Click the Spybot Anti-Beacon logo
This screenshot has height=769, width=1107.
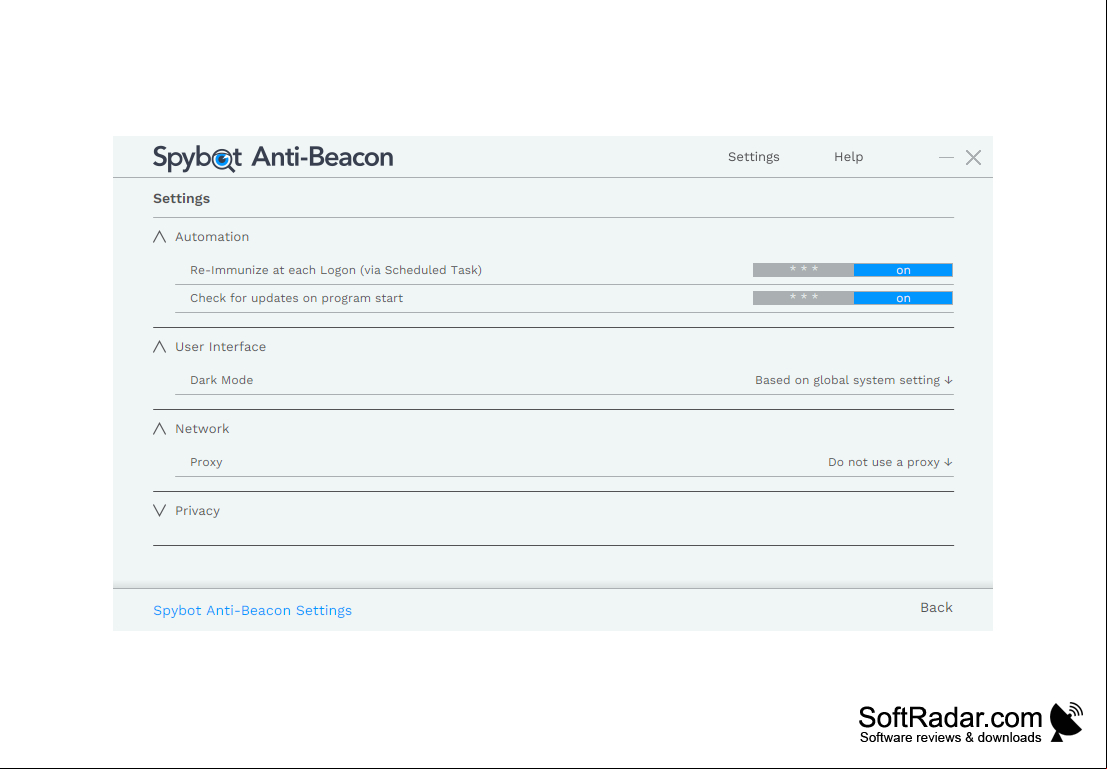pyautogui.click(x=273, y=157)
